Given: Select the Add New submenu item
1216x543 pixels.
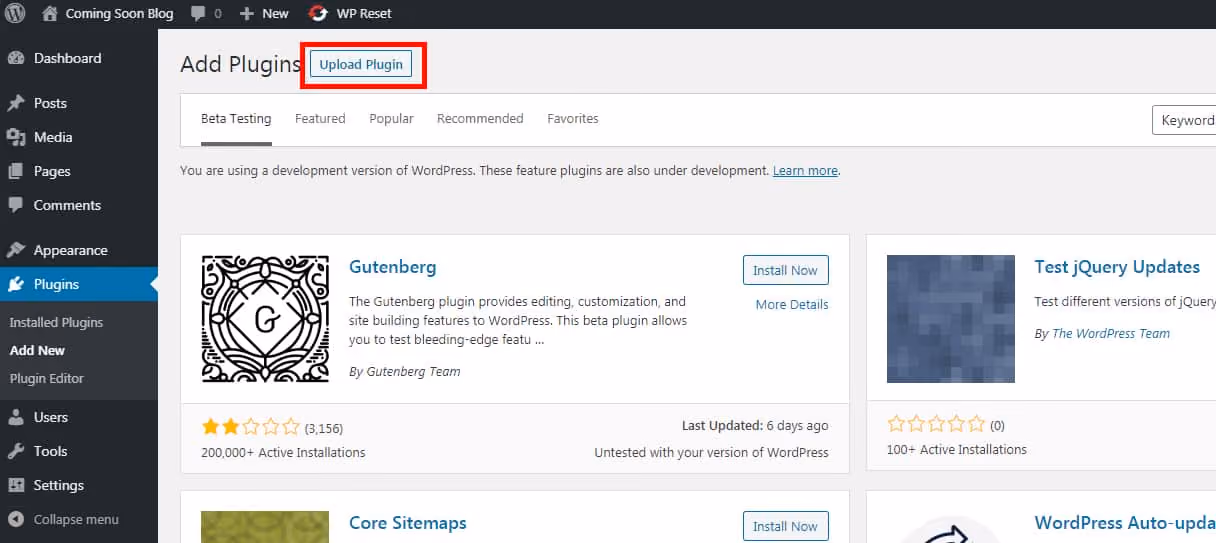Looking at the screenshot, I should [37, 351].
